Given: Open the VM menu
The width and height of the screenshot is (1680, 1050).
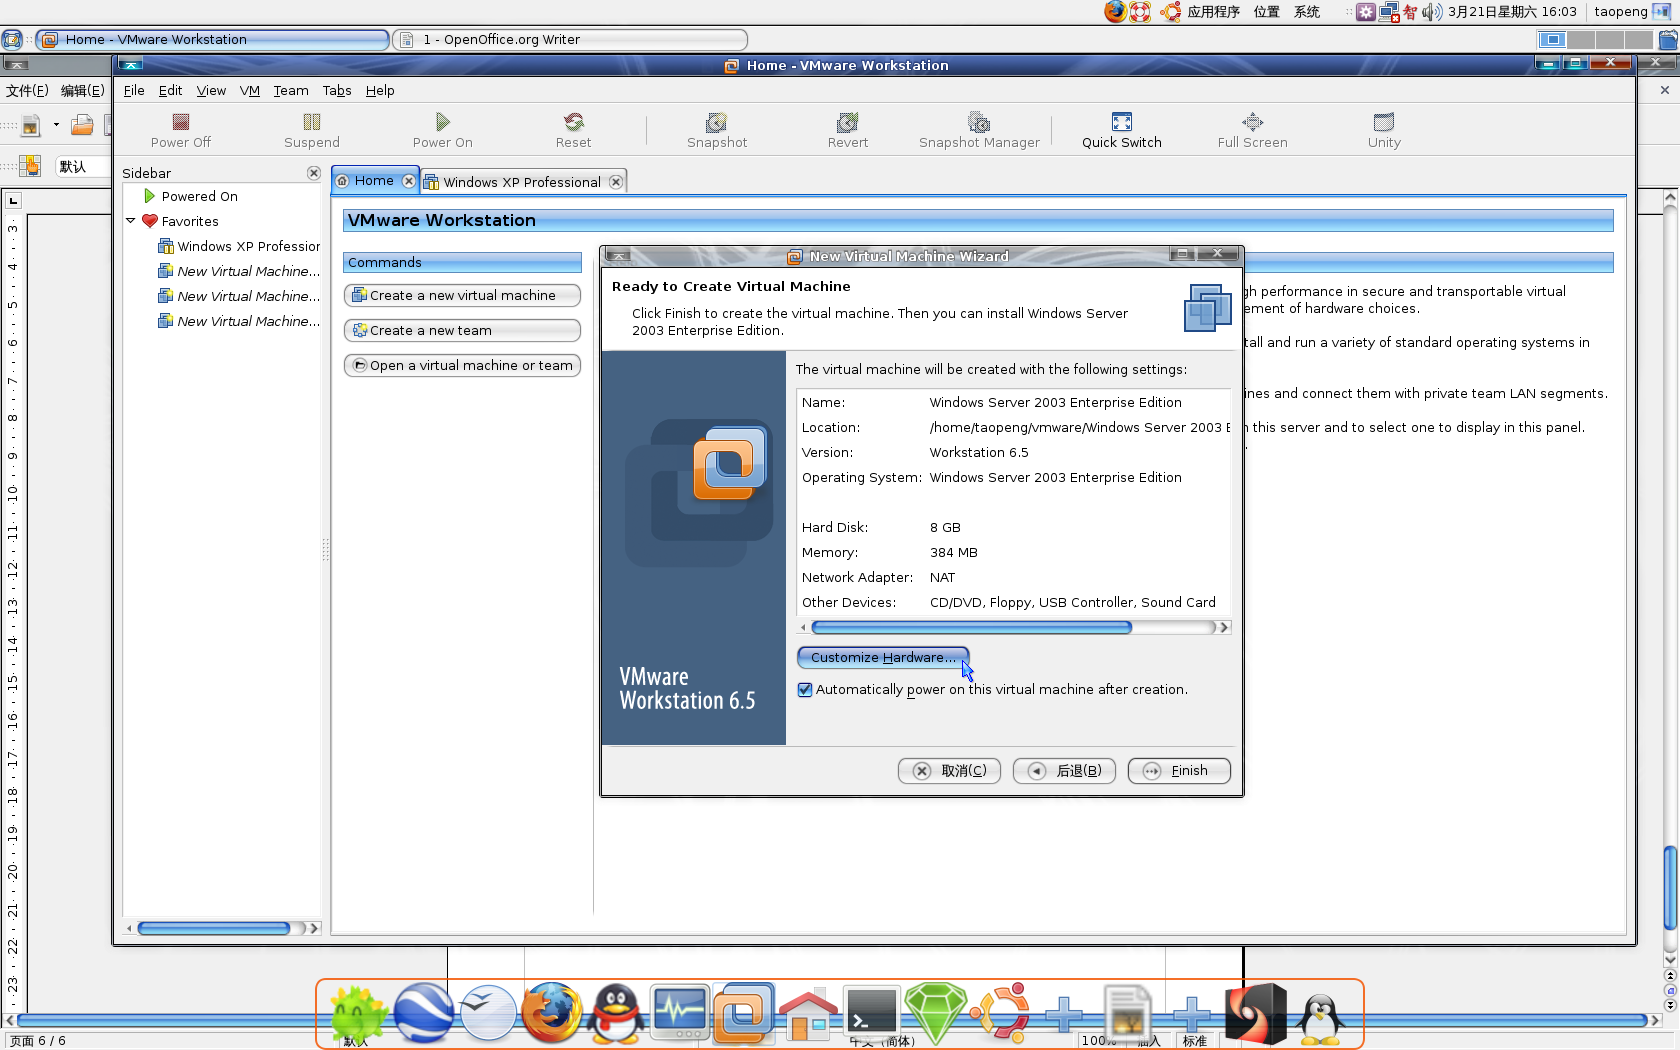Looking at the screenshot, I should pyautogui.click(x=250, y=91).
